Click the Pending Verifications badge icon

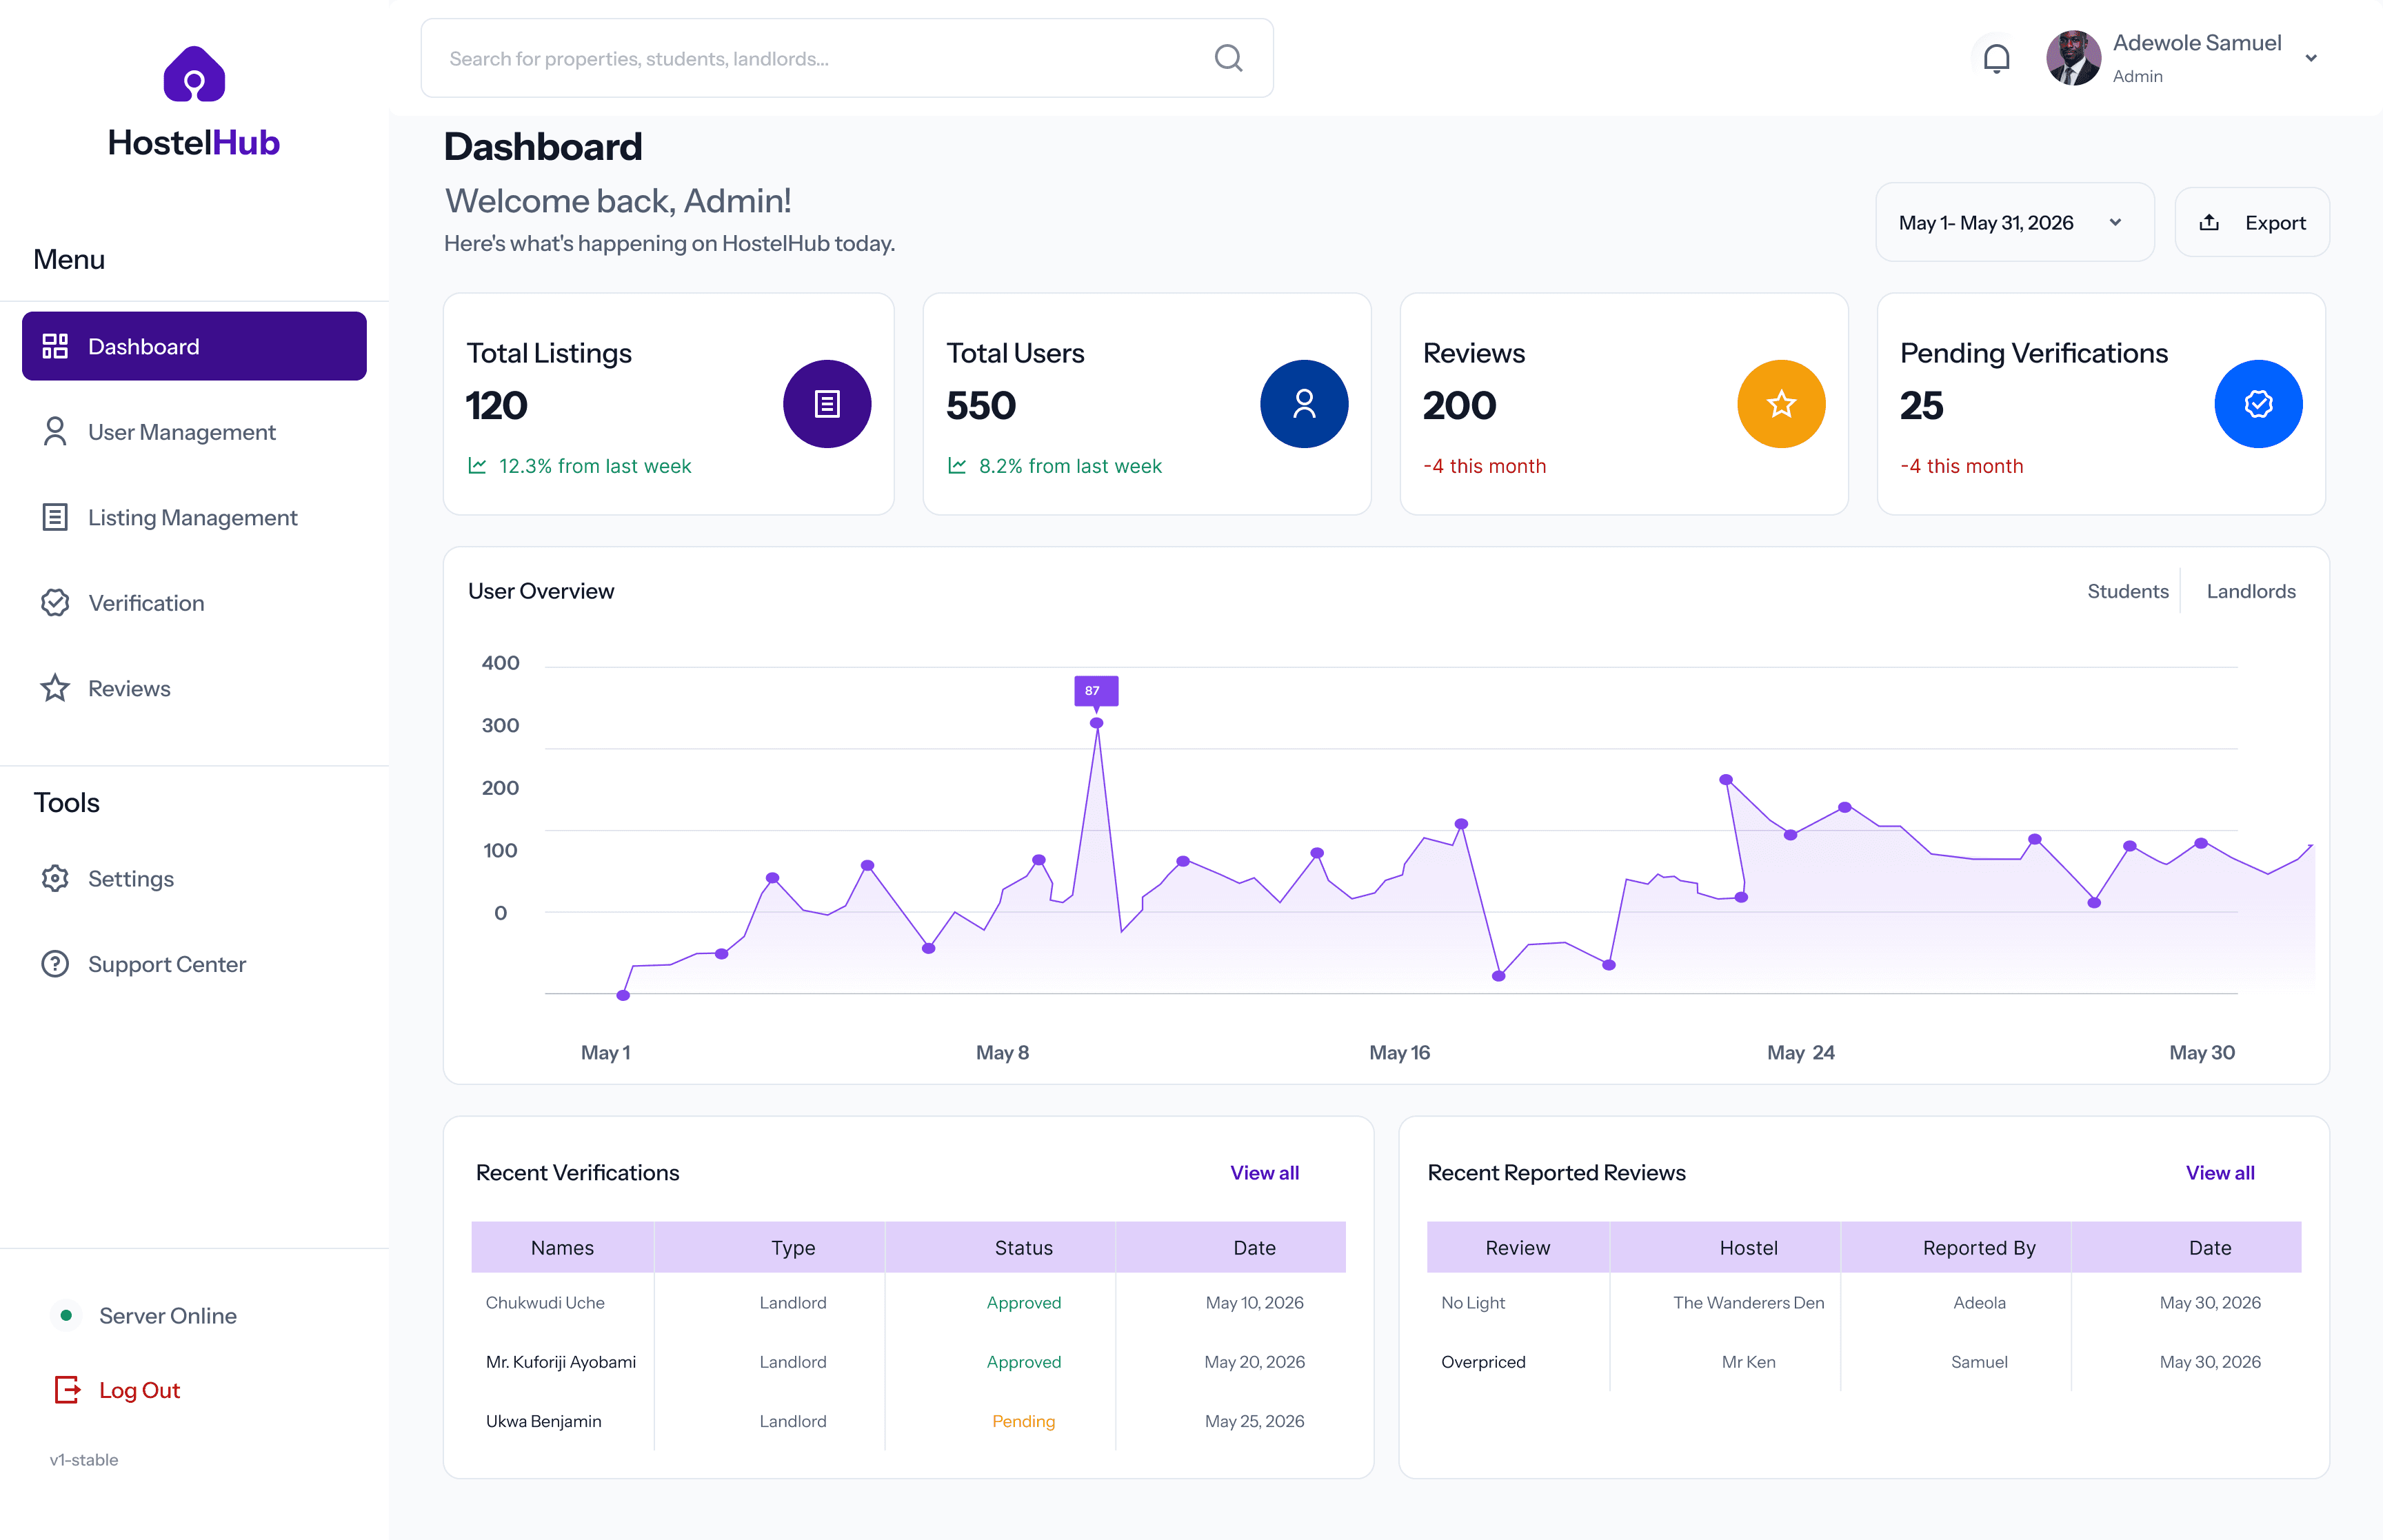click(2258, 404)
